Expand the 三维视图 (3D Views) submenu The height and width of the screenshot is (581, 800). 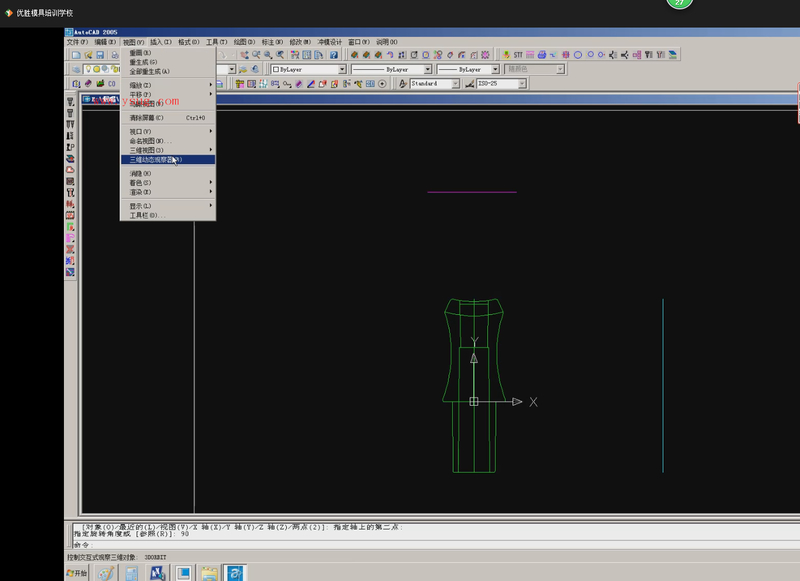168,150
